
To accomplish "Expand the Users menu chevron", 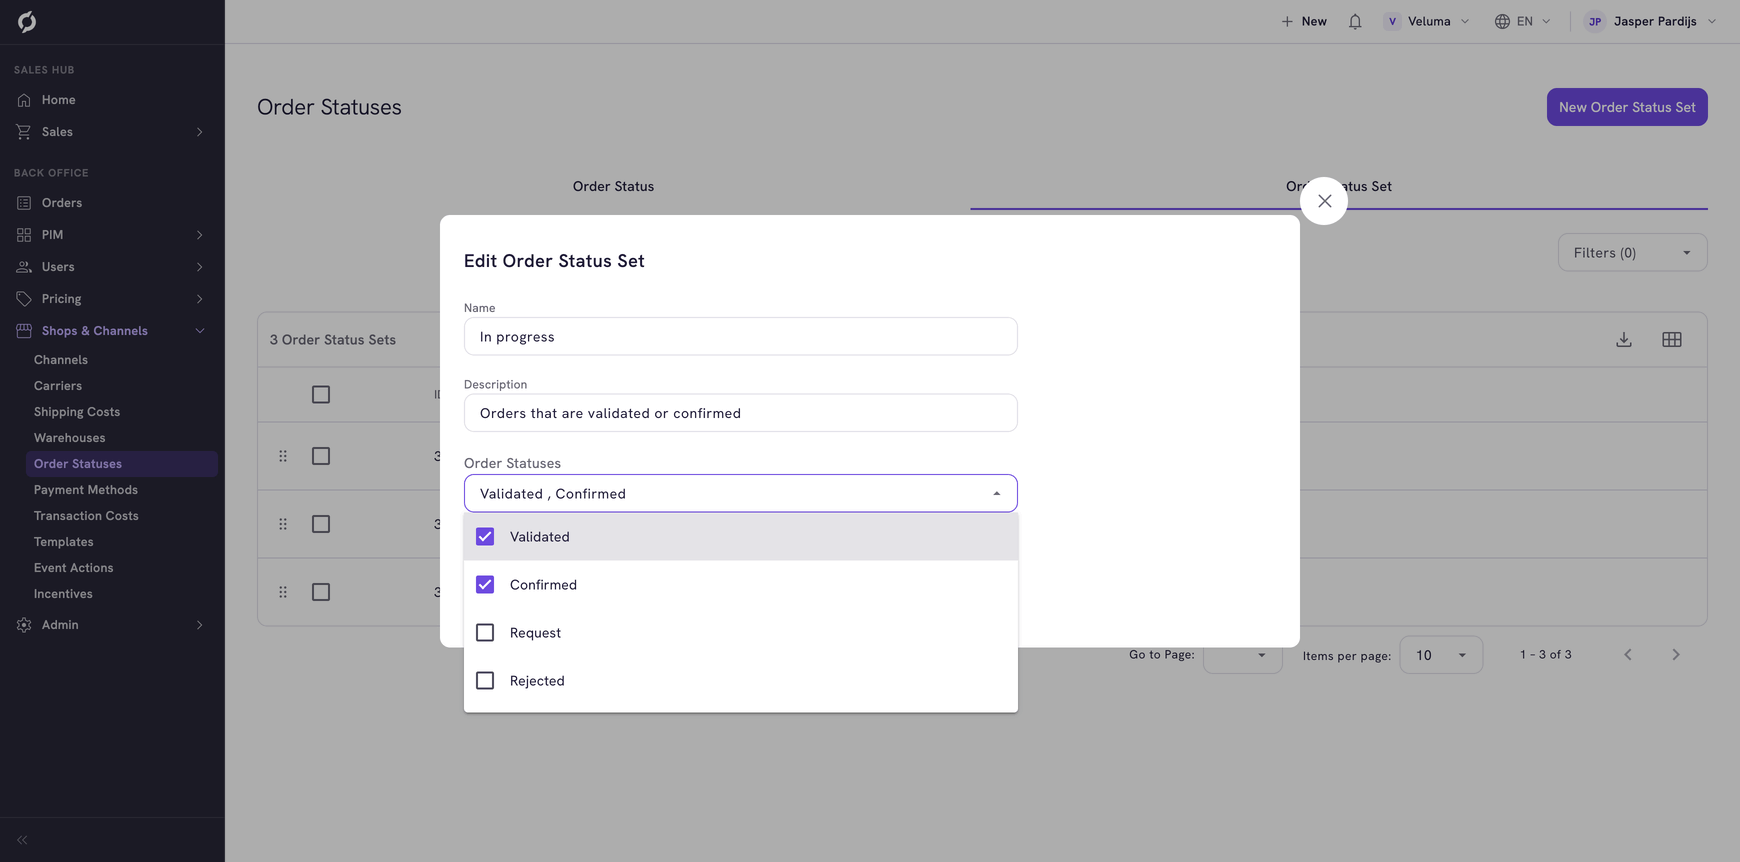I will pyautogui.click(x=200, y=267).
